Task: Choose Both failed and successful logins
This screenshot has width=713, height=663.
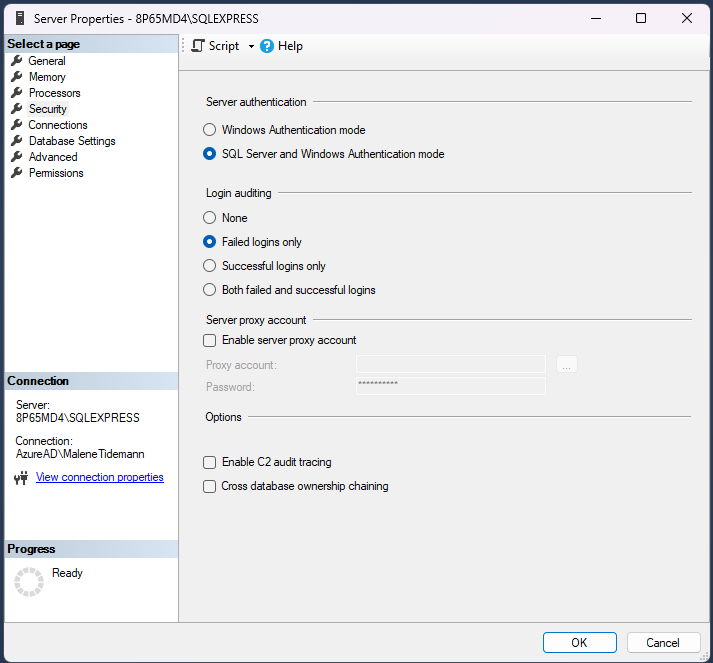Action: (209, 290)
